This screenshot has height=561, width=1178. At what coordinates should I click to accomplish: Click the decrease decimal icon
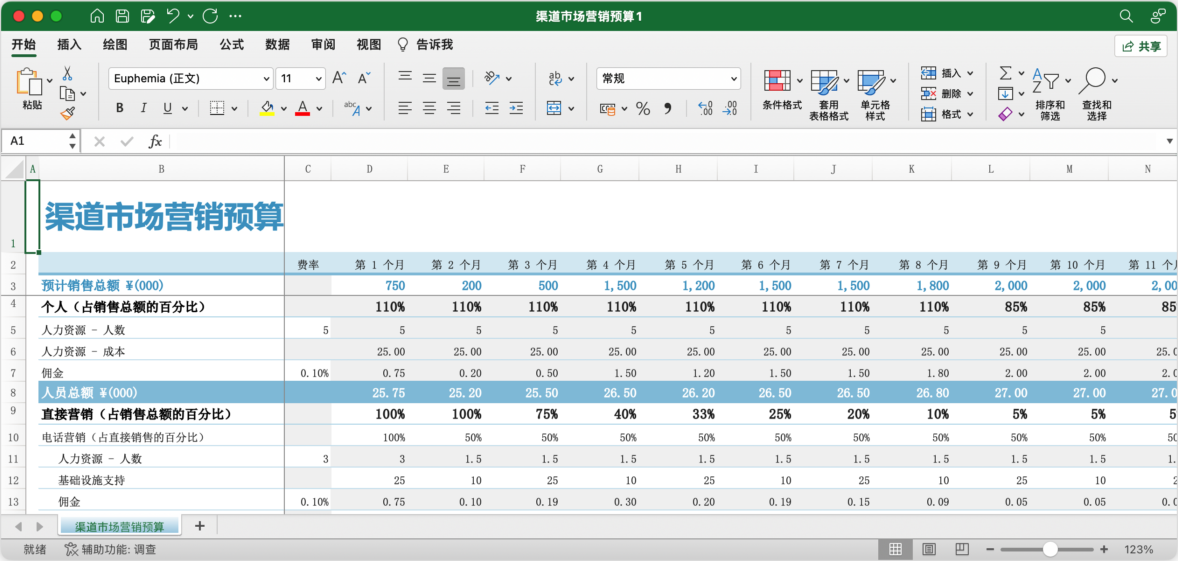(x=729, y=109)
